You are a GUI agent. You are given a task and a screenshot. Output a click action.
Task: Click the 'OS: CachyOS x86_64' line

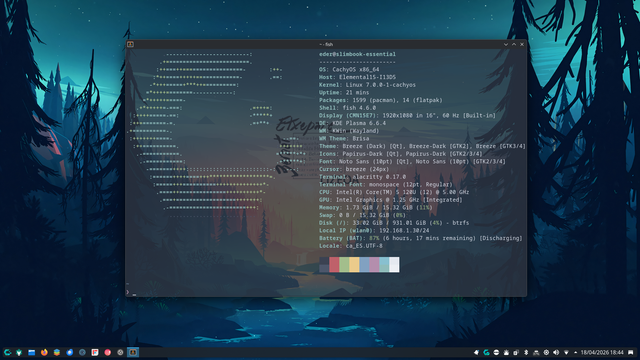click(349, 69)
